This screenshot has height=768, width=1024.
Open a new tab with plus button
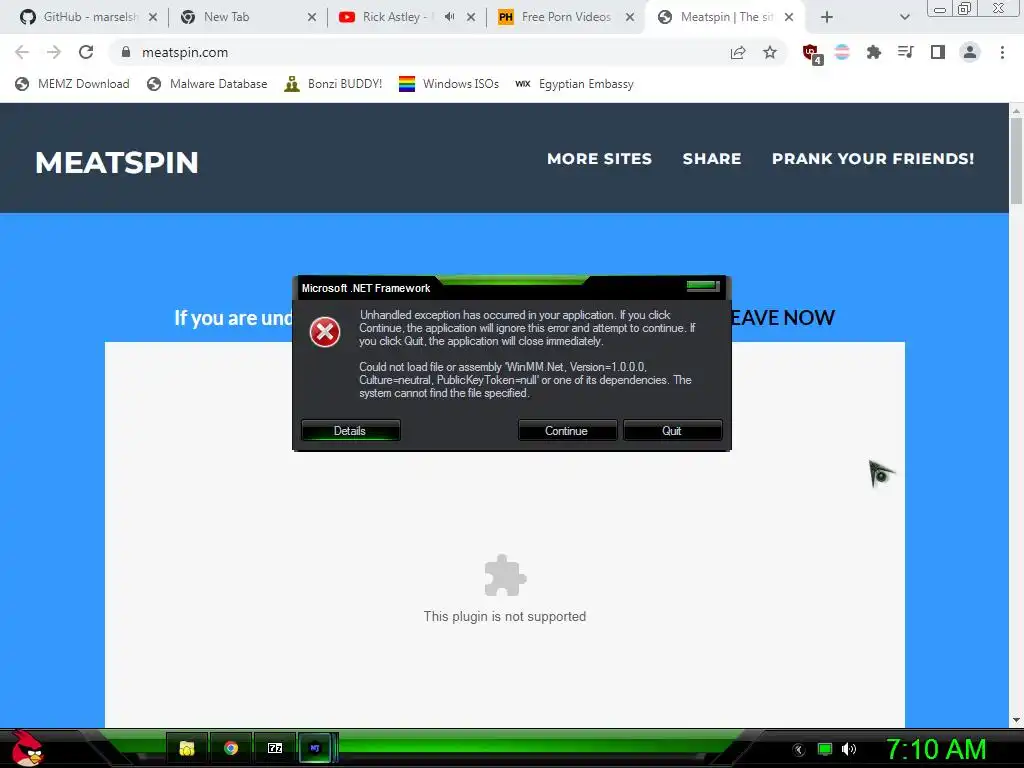point(827,18)
